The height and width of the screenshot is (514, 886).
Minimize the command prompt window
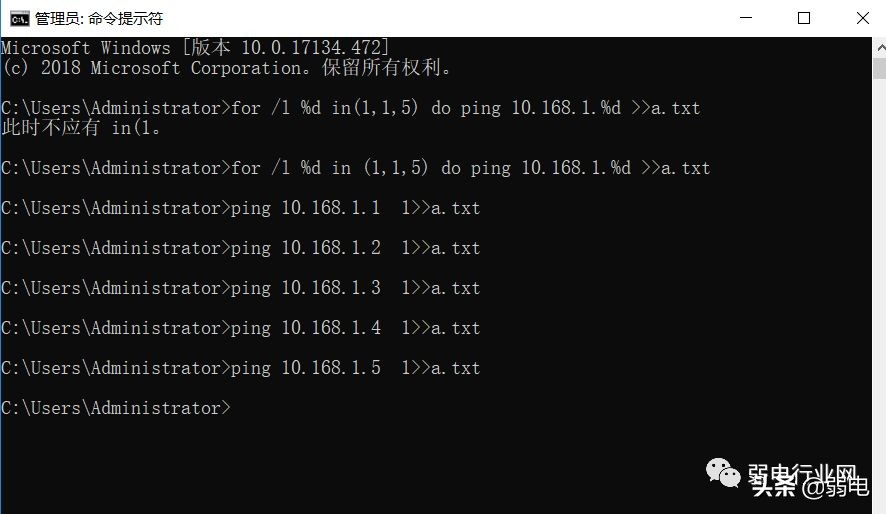746,18
